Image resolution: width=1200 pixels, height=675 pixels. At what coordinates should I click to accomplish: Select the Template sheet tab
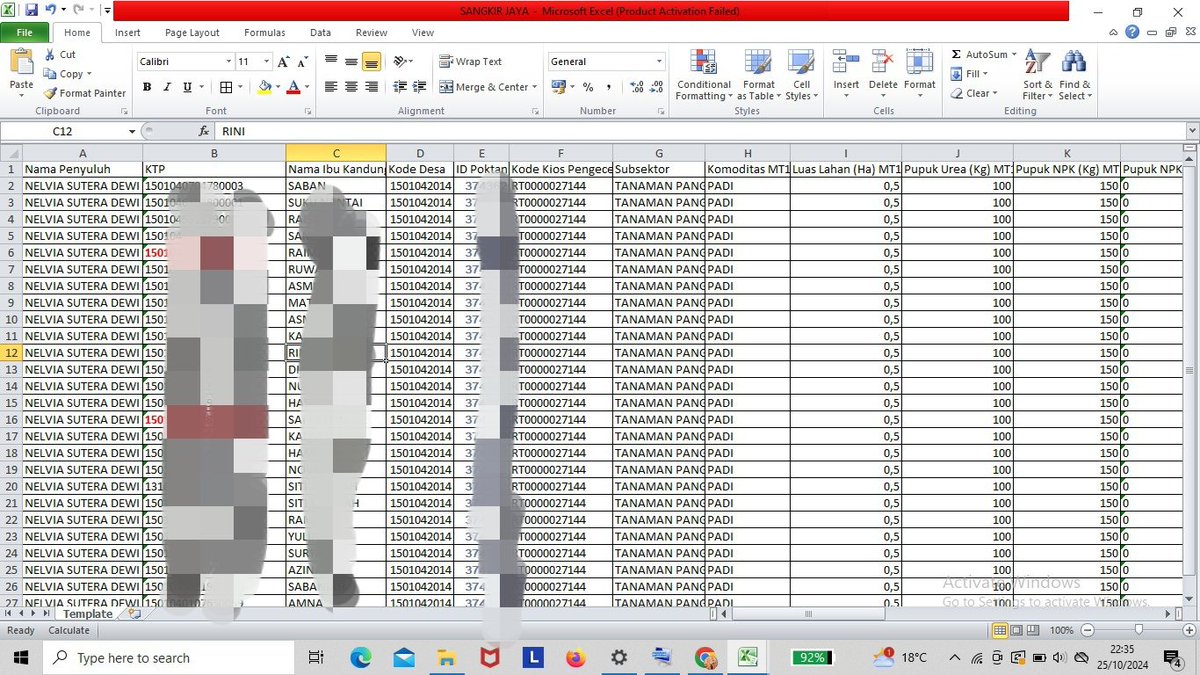coord(89,614)
